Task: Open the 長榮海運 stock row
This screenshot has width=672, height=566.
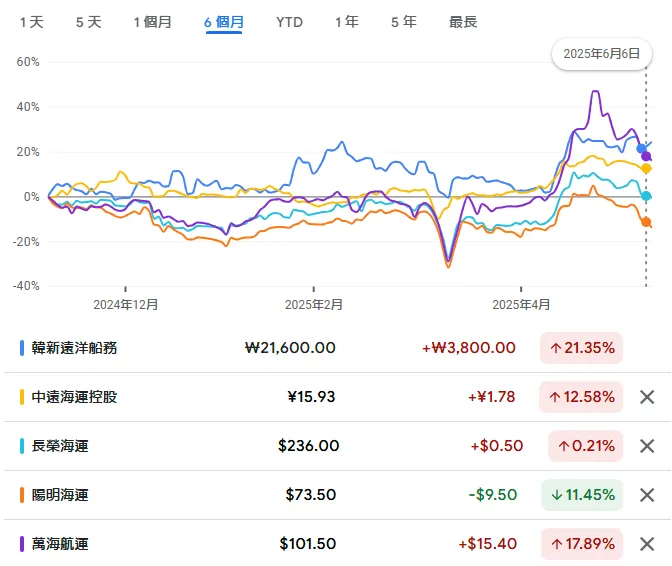Action: 337,446
